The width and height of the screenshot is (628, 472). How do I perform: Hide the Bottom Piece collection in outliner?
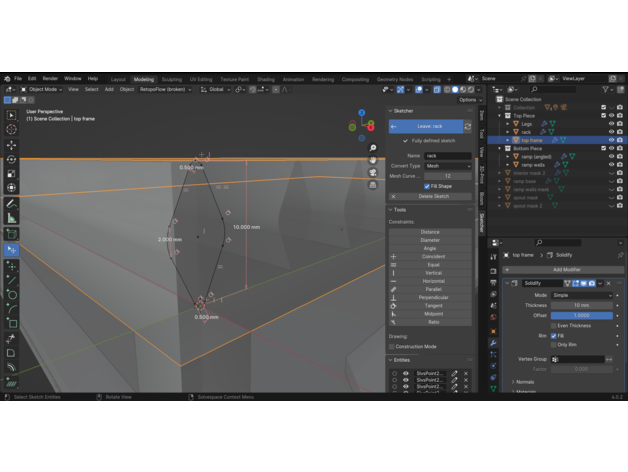[611, 149]
